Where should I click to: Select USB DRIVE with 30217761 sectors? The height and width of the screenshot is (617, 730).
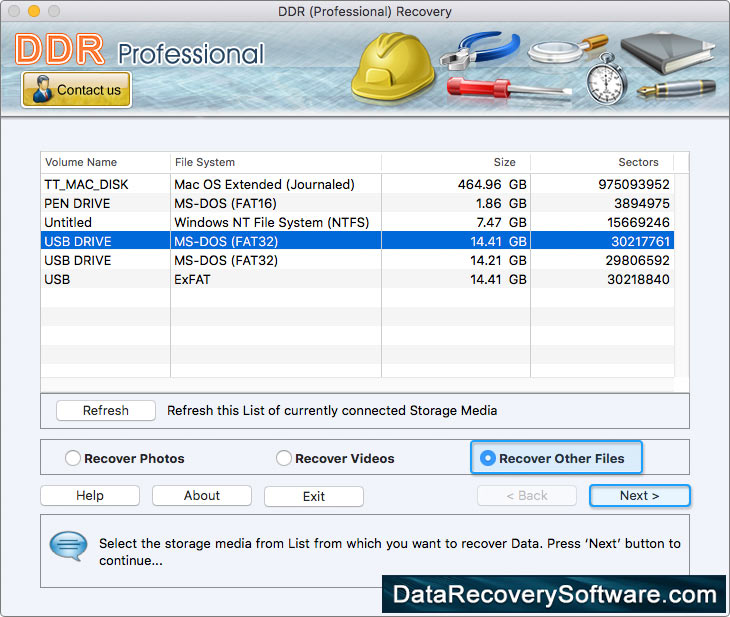(357, 241)
